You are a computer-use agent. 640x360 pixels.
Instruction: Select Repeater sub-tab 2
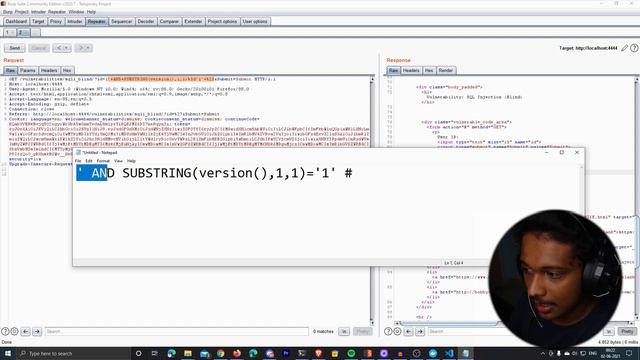click(x=23, y=33)
